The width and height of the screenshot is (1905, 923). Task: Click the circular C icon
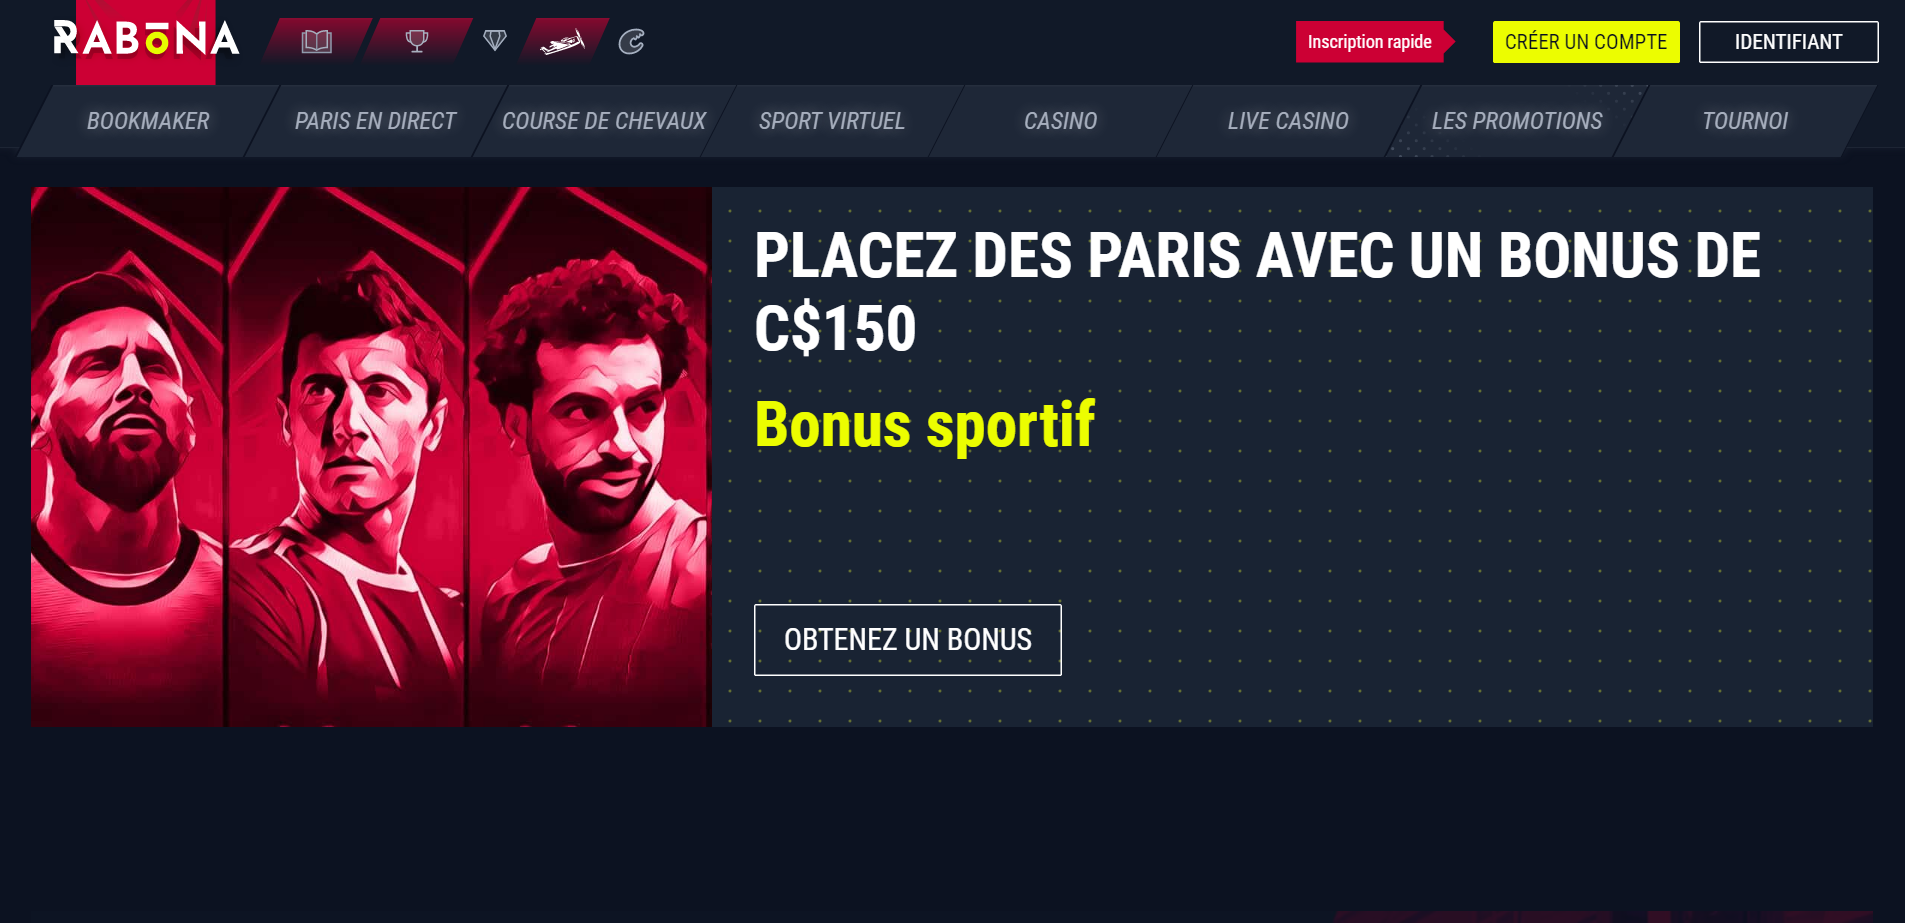[x=632, y=42]
